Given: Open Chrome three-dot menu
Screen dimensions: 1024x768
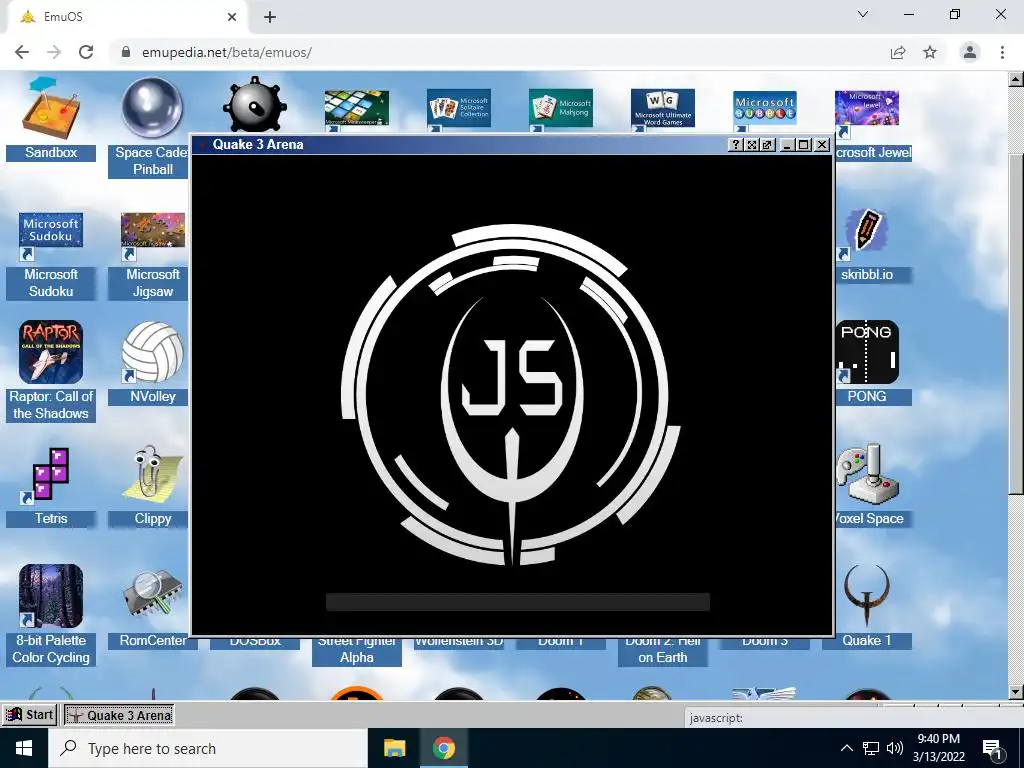Looking at the screenshot, I should (x=1002, y=52).
